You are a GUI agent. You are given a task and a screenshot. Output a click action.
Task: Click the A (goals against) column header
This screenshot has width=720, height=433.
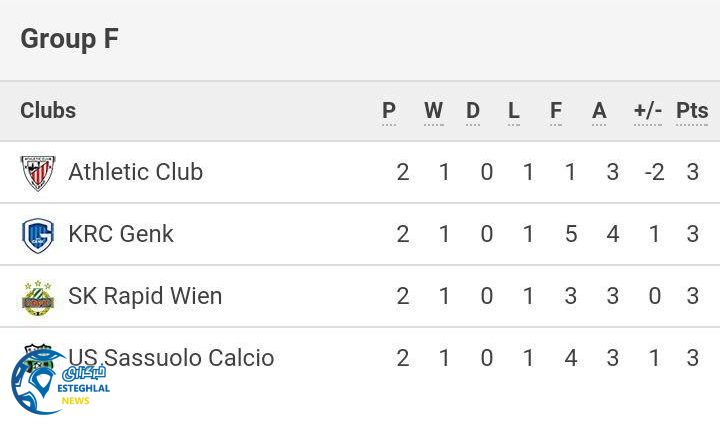coord(599,111)
